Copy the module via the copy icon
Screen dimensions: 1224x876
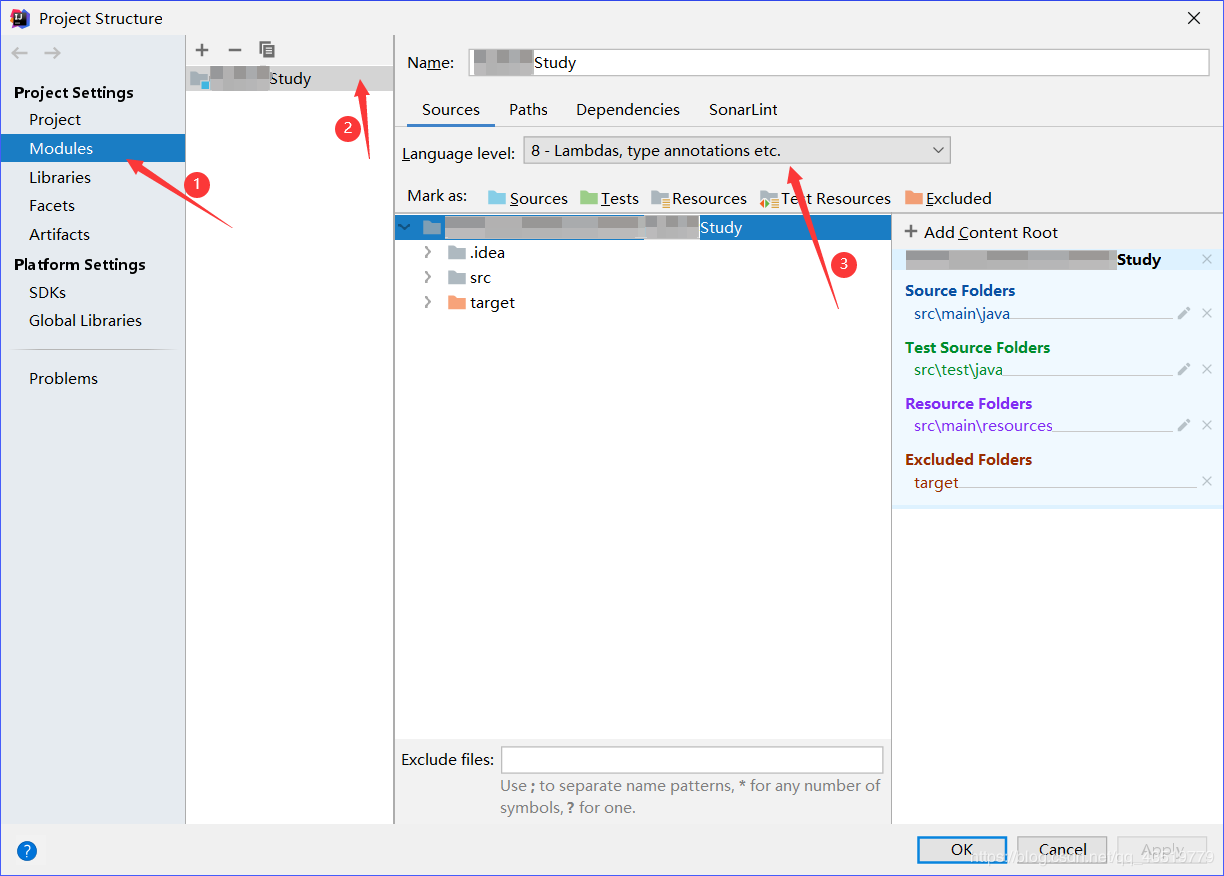pyautogui.click(x=266, y=49)
